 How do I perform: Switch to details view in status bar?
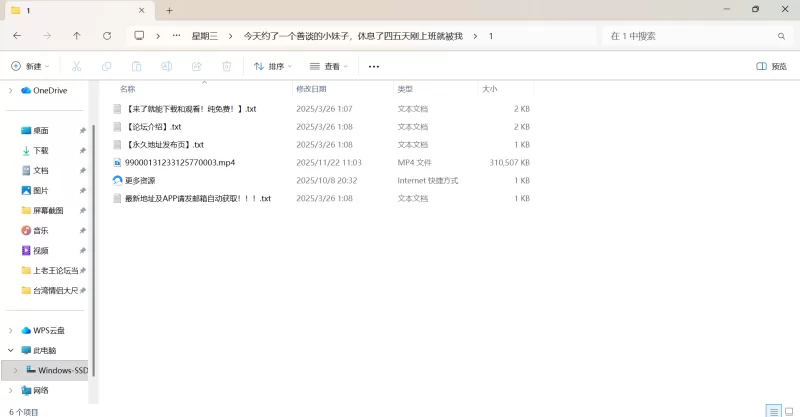tap(773, 410)
